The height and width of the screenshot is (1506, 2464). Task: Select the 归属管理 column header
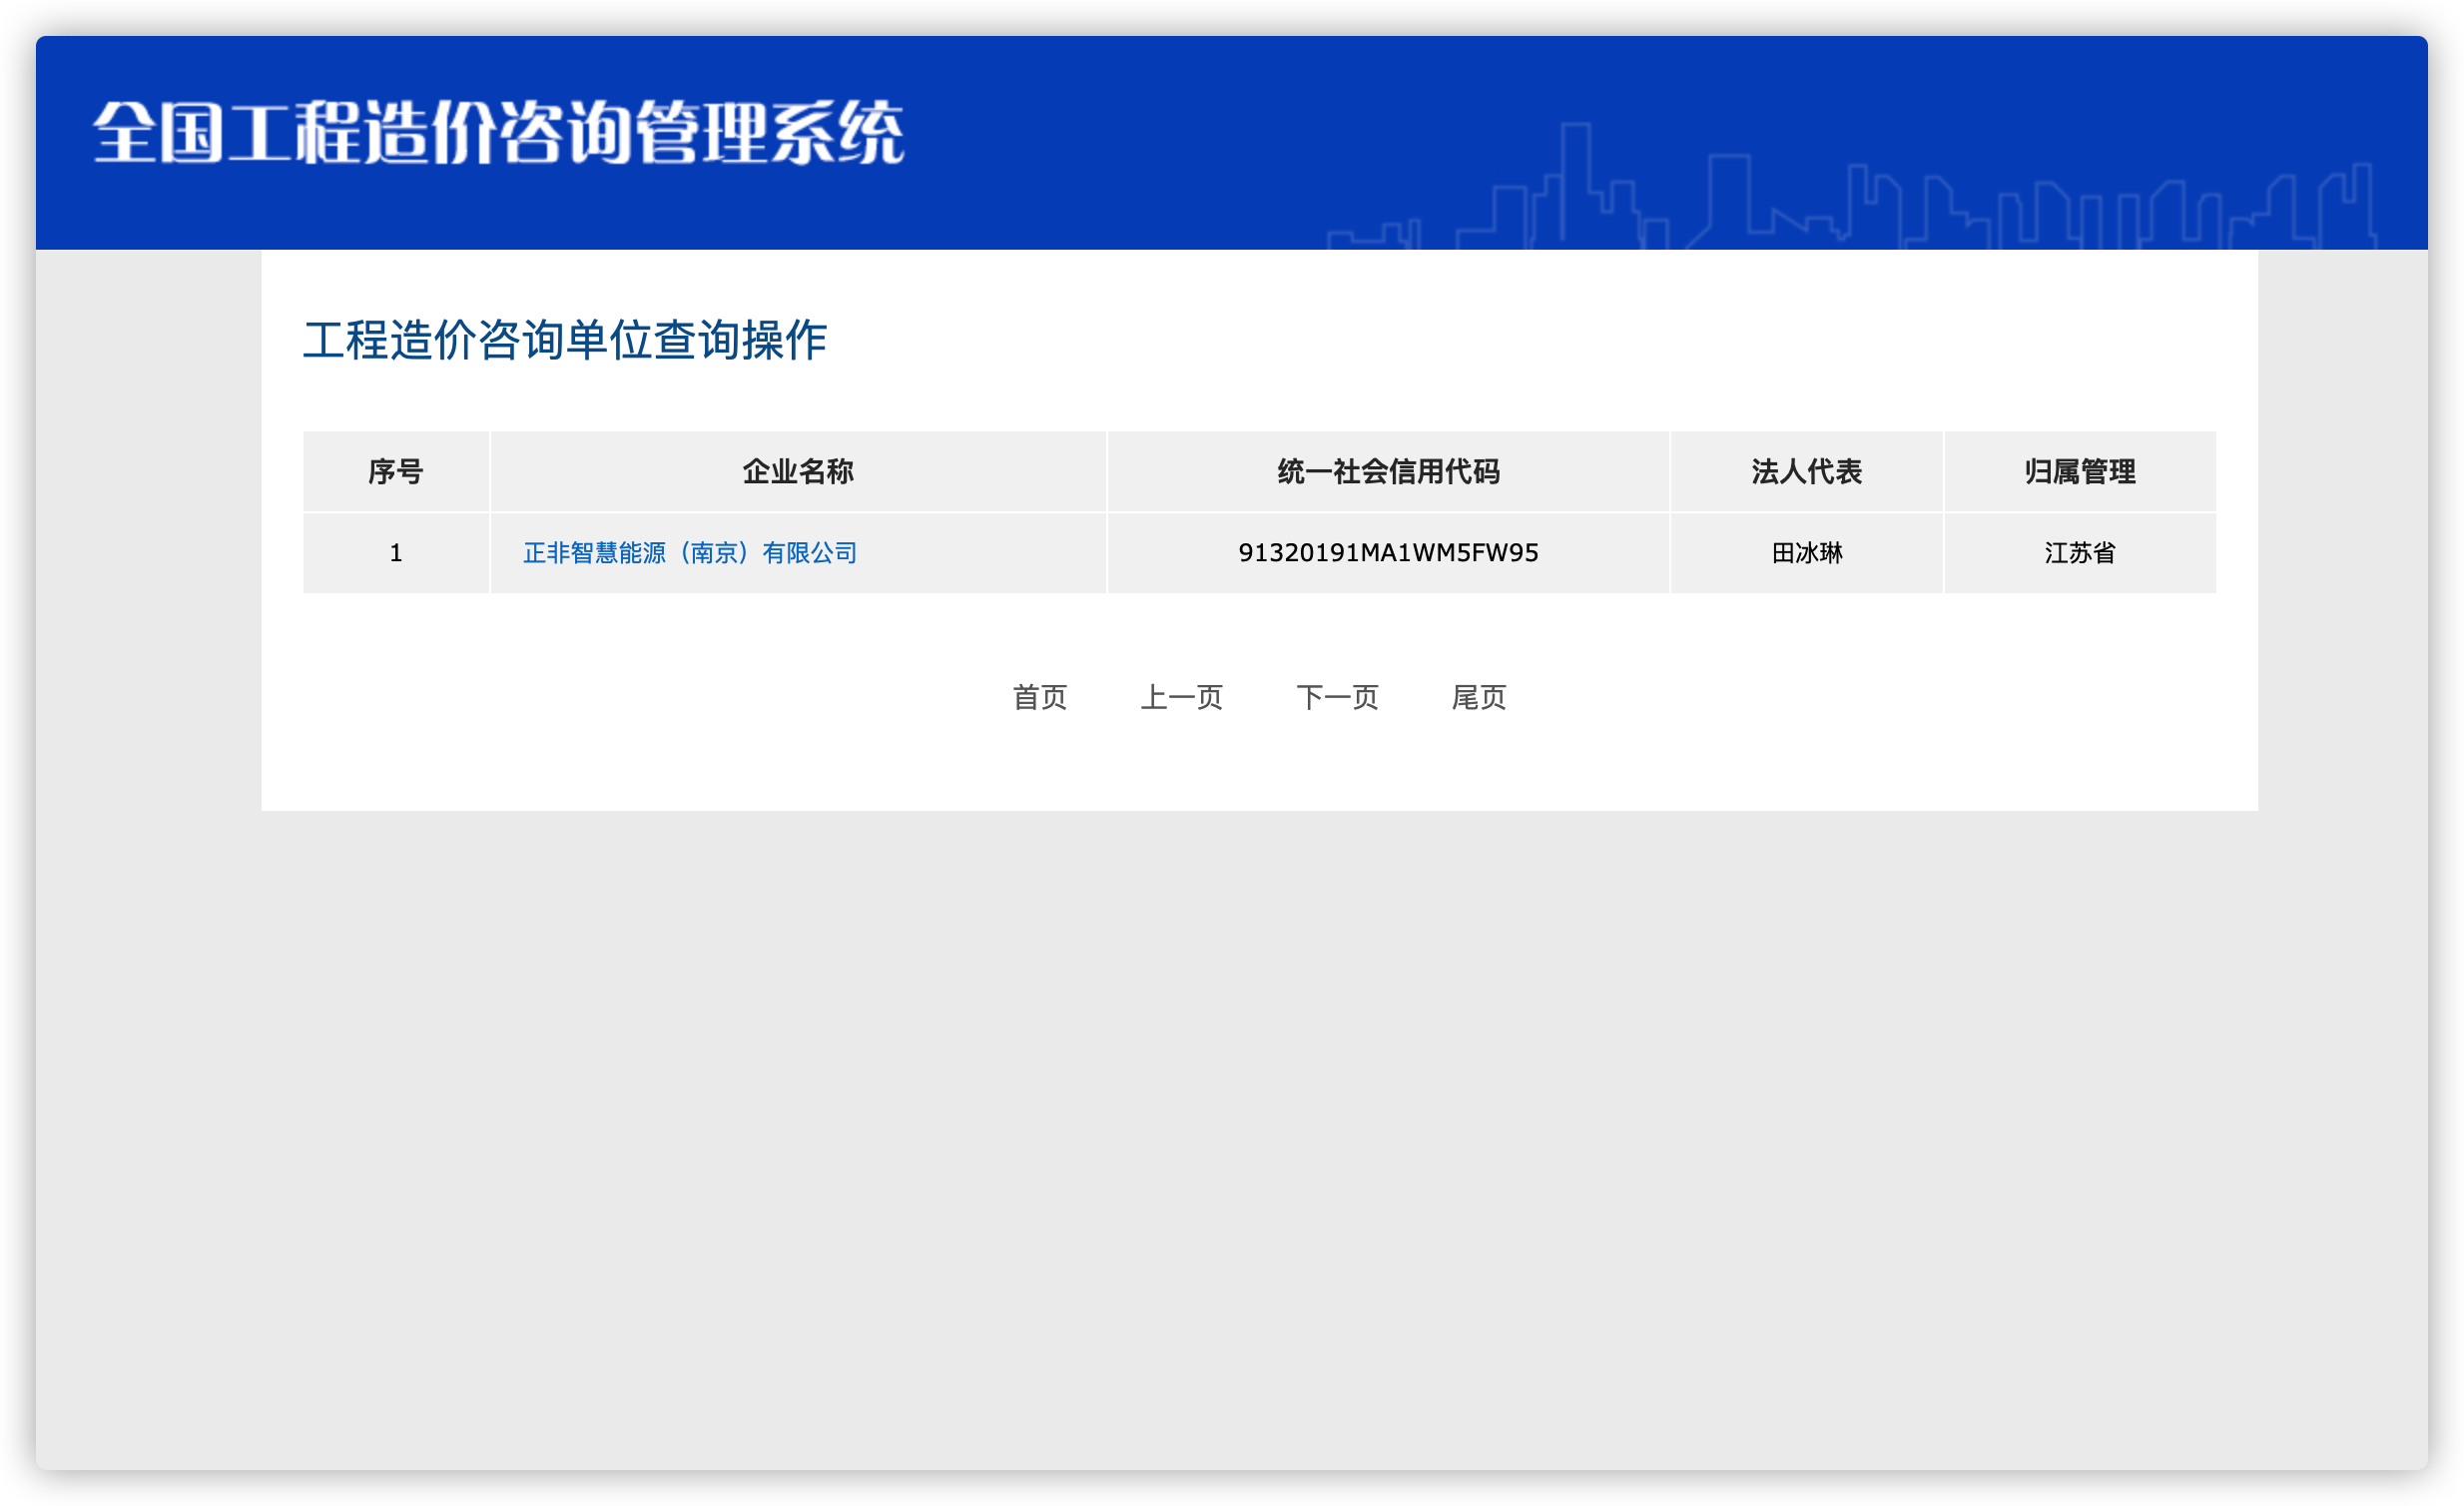[x=2080, y=472]
